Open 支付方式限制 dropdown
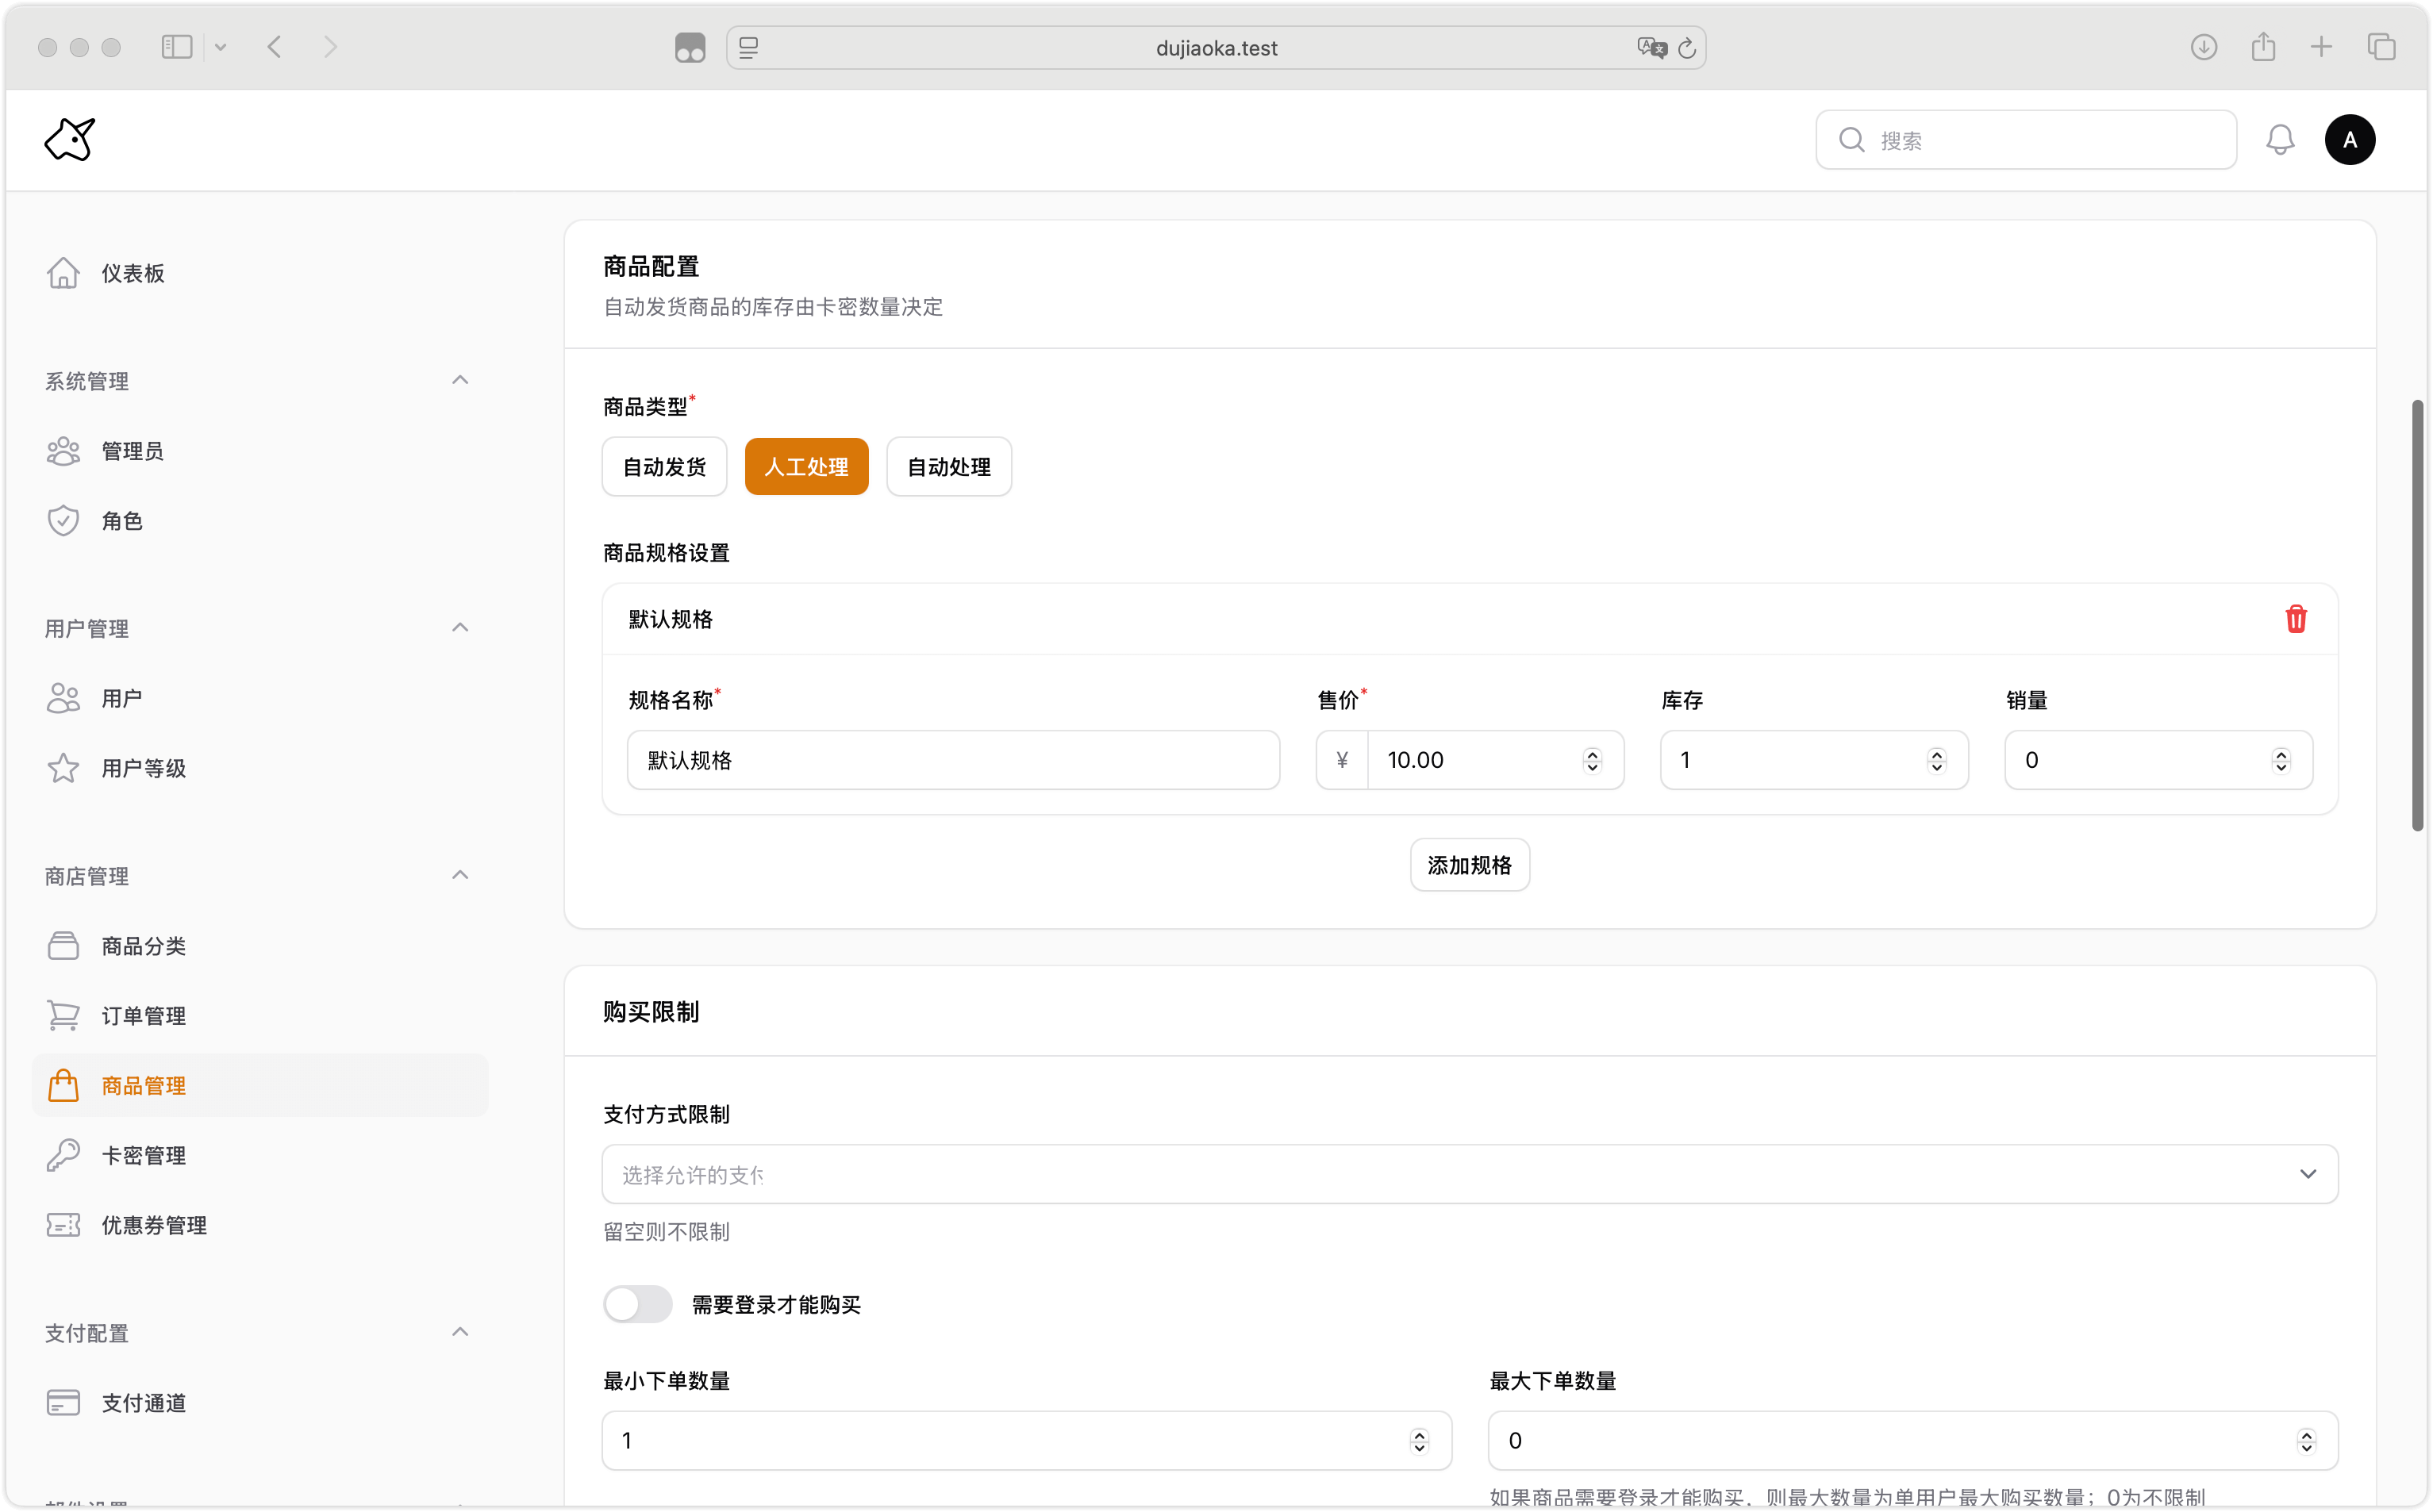 (1469, 1174)
